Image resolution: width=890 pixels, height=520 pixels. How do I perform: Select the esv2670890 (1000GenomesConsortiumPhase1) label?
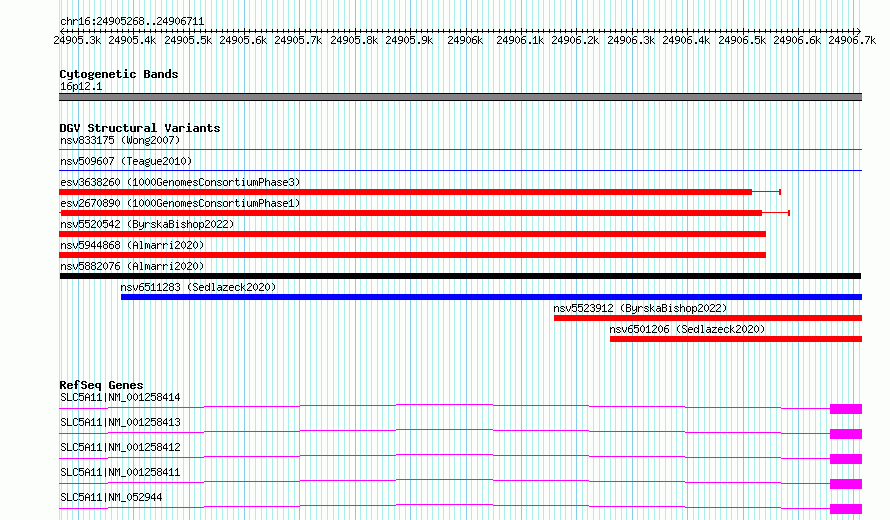(180, 203)
